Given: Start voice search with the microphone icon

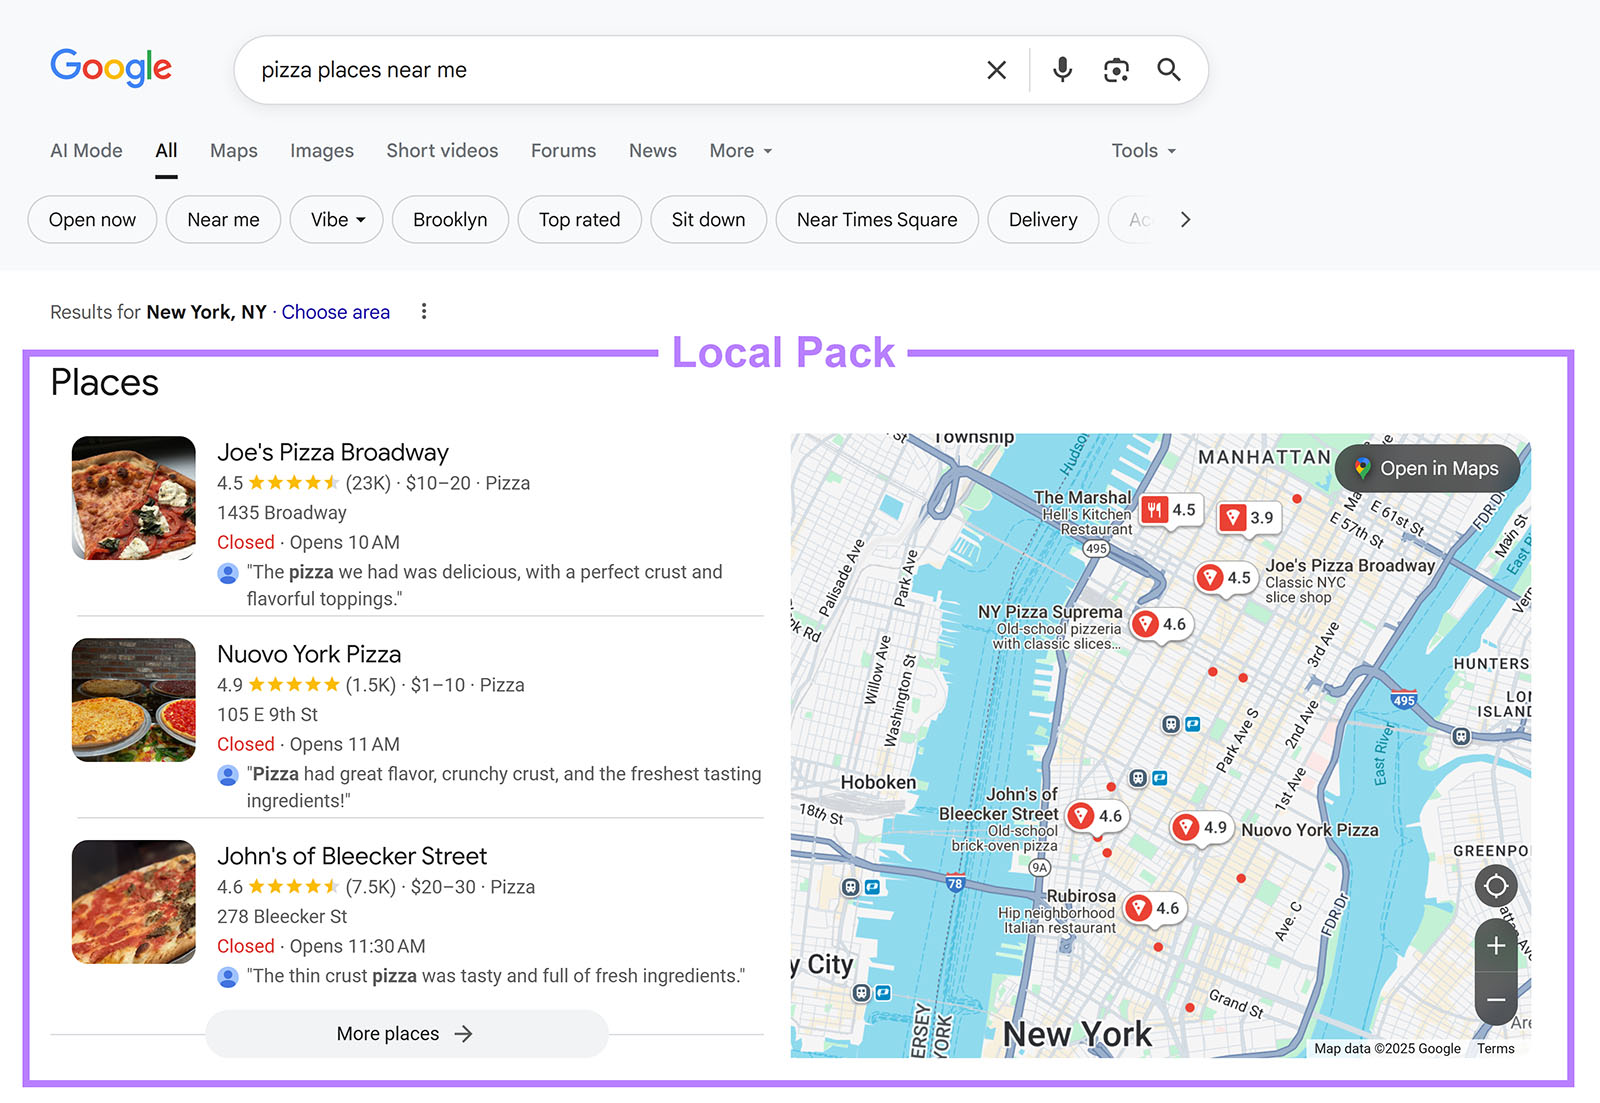Looking at the screenshot, I should [x=1061, y=69].
